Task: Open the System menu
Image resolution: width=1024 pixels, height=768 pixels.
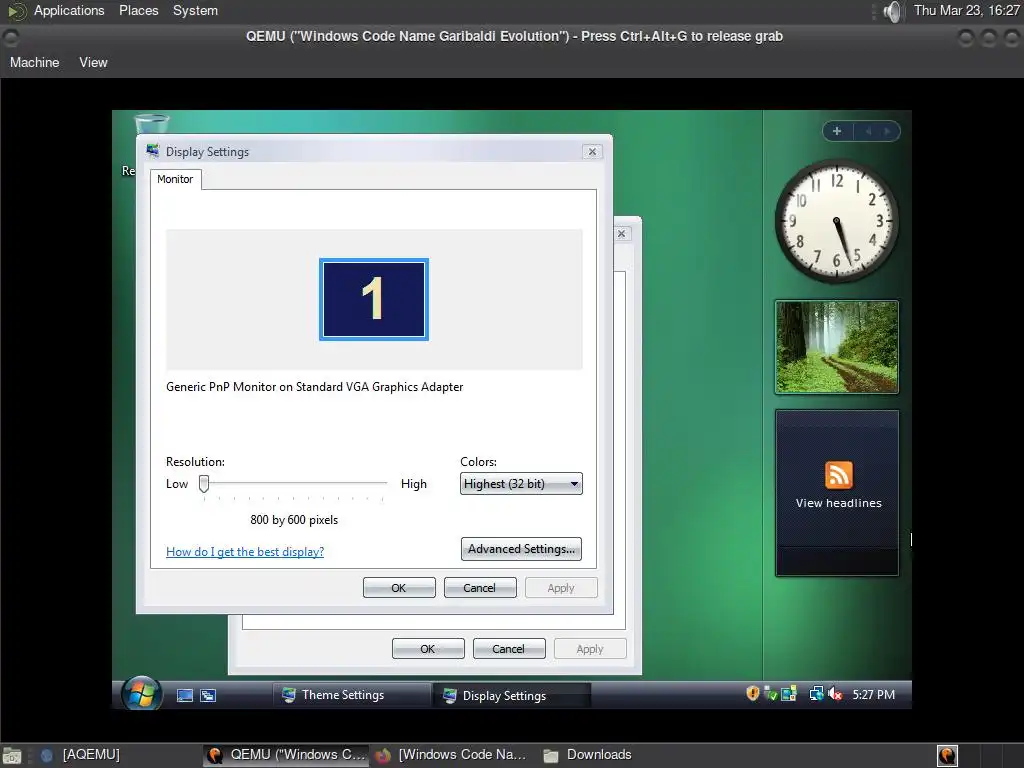Action: (x=195, y=10)
